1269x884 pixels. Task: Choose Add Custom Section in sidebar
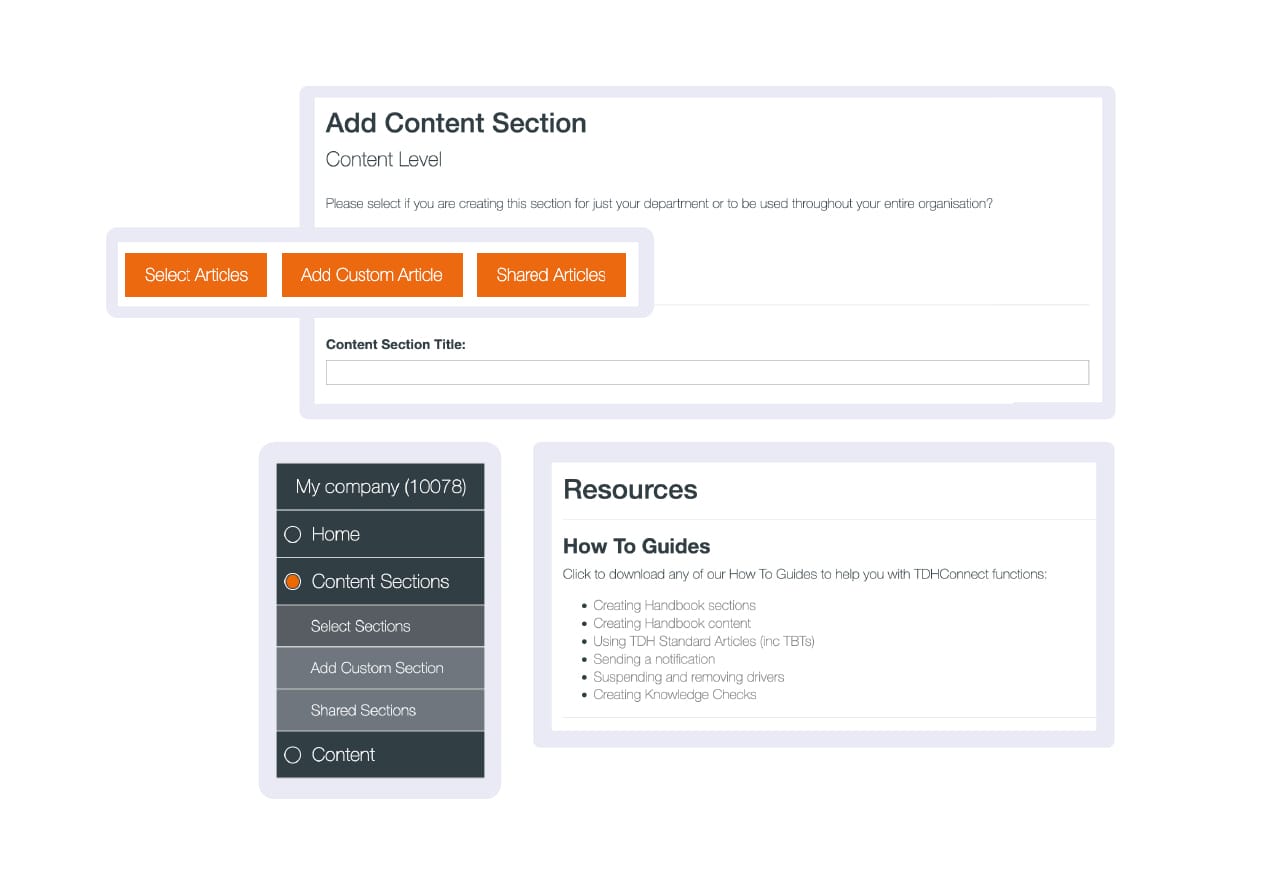[376, 668]
